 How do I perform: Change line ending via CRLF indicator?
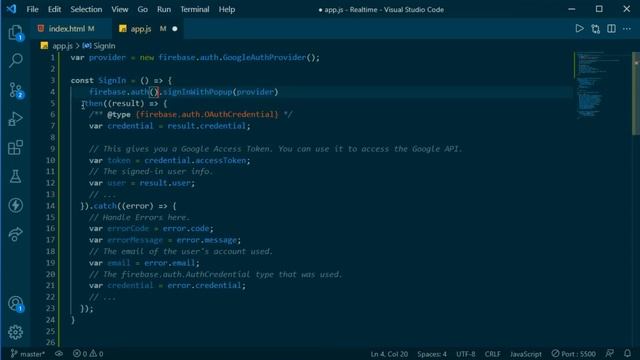click(493, 354)
